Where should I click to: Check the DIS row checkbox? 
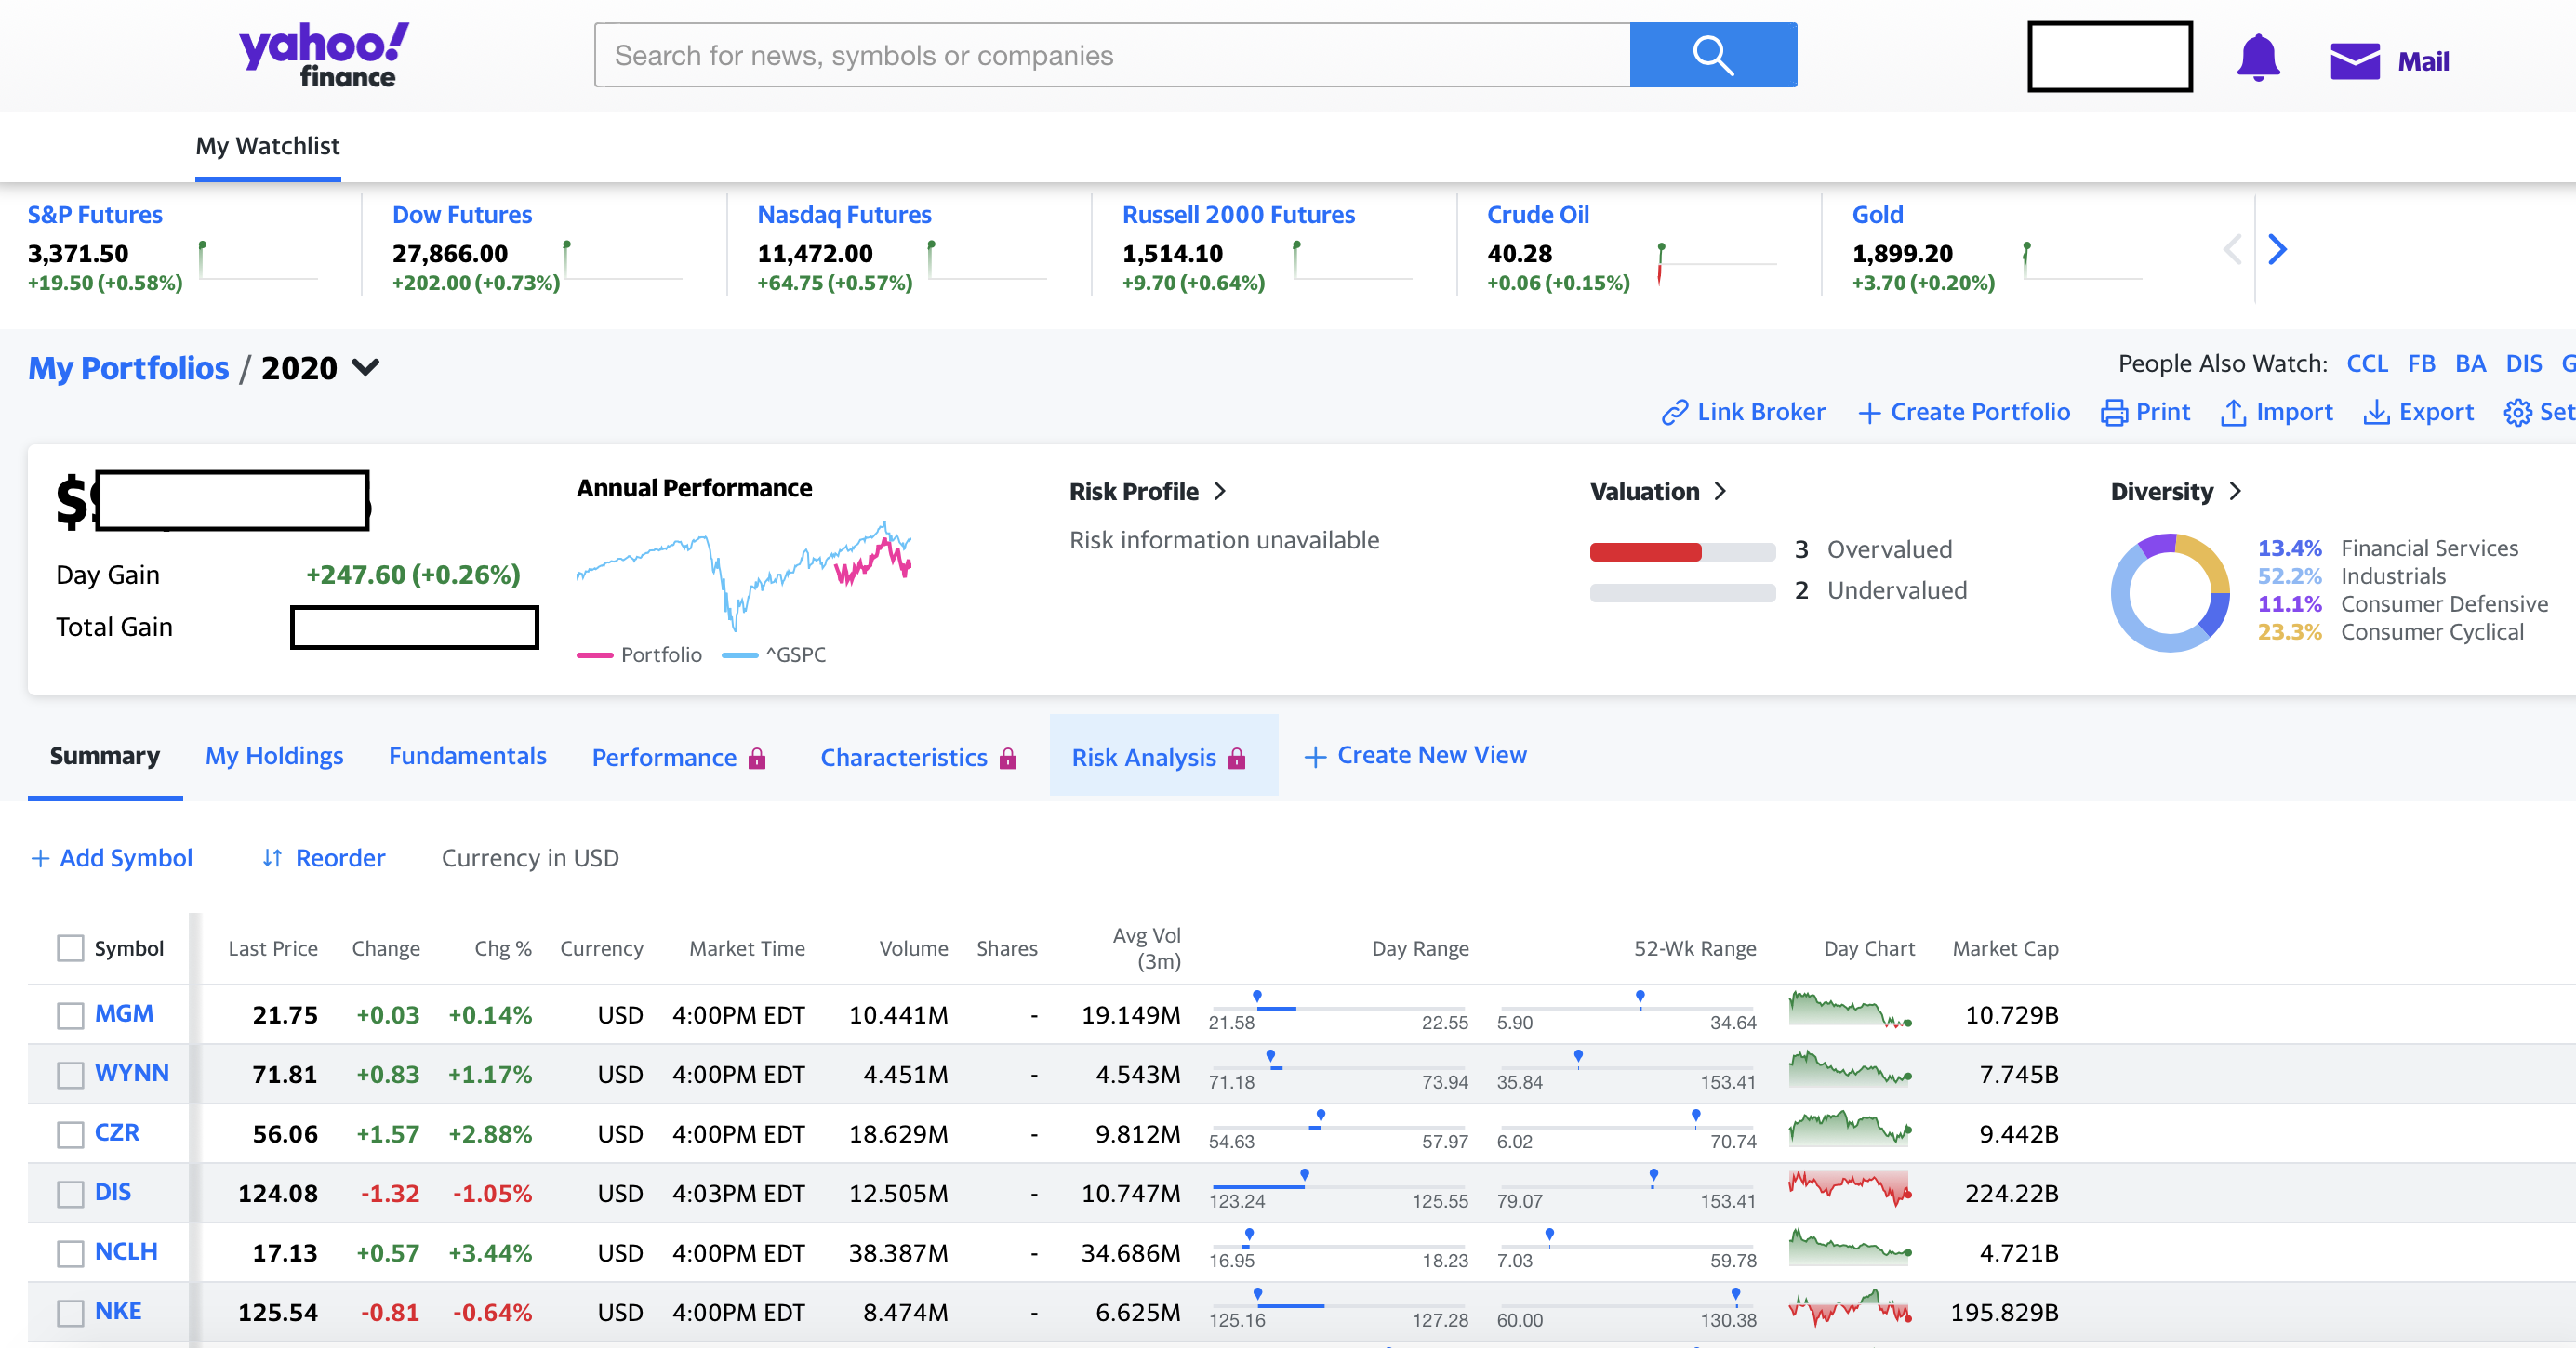pos(70,1193)
